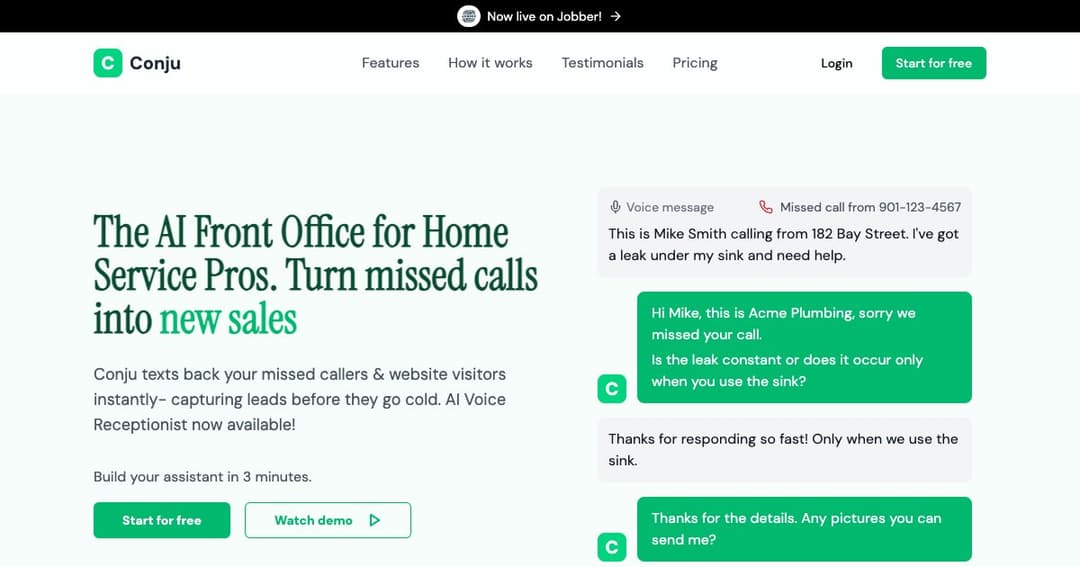Click the Login link
This screenshot has height=567, width=1080.
pos(836,63)
